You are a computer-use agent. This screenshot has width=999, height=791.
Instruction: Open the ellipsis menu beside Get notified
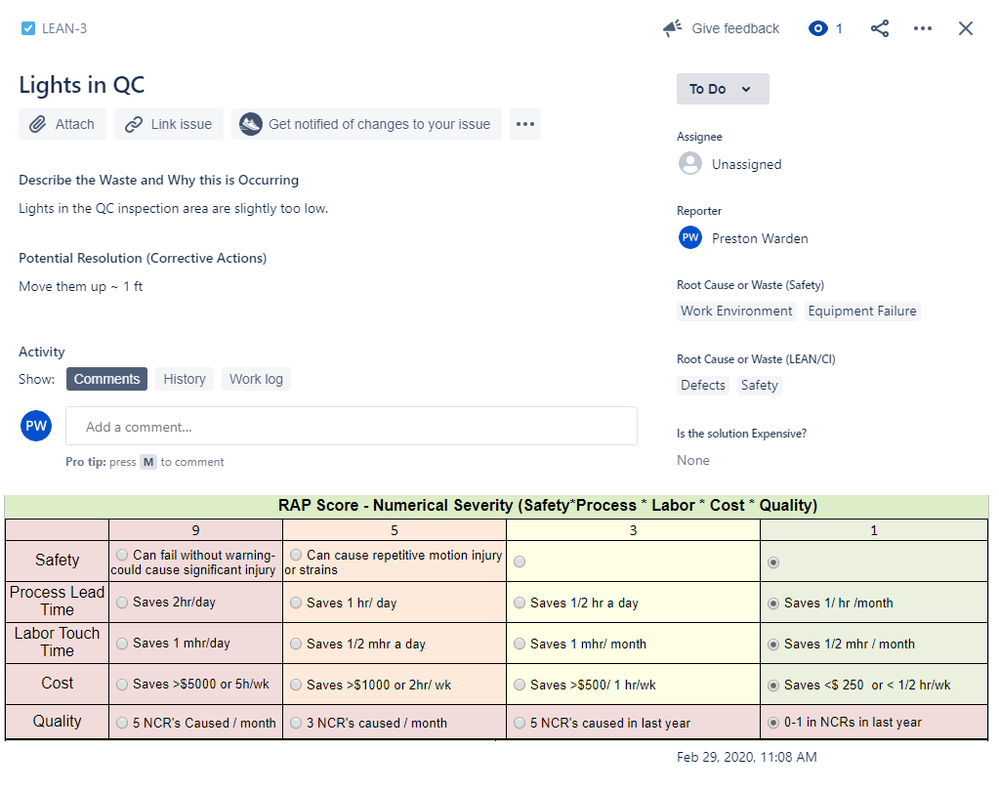click(x=524, y=123)
